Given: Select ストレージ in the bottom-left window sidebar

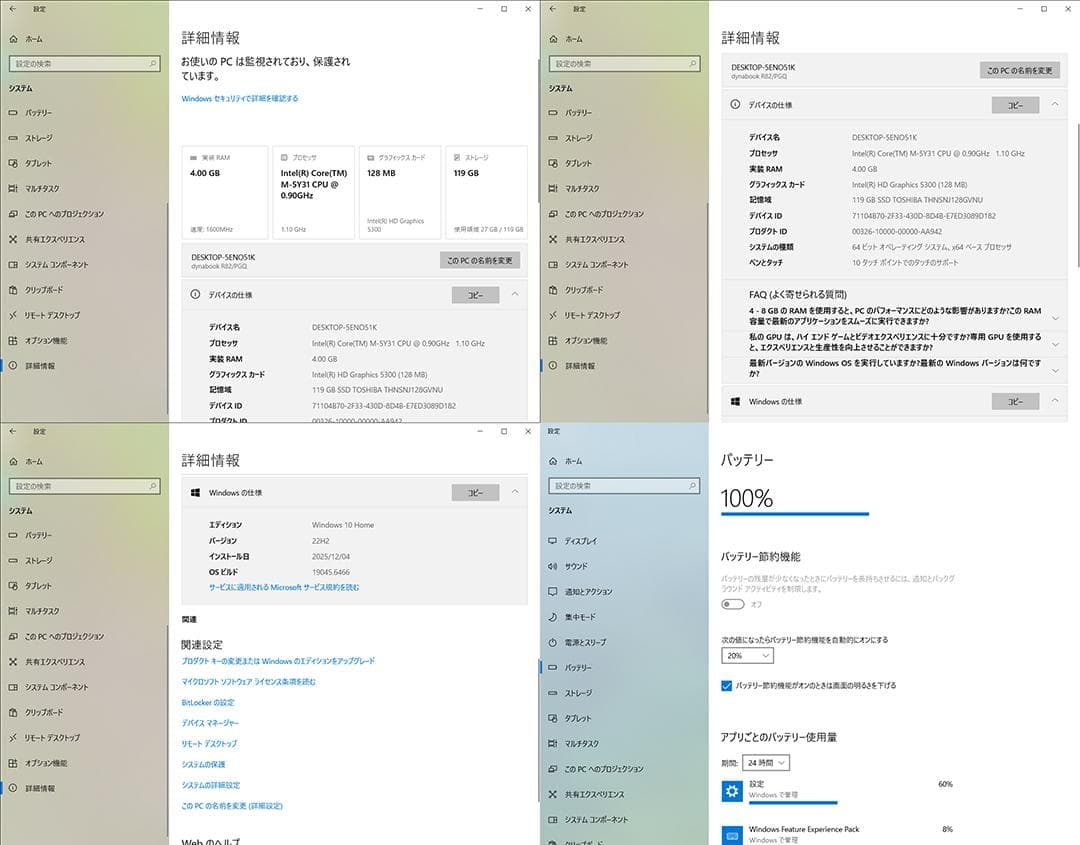Looking at the screenshot, I should (30, 561).
